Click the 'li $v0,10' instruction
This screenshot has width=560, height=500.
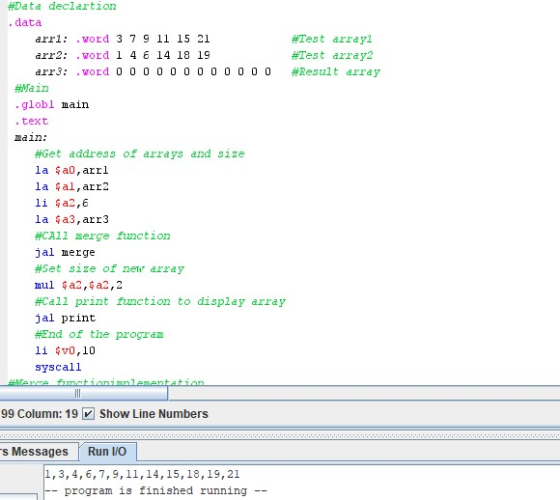pyautogui.click(x=65, y=351)
